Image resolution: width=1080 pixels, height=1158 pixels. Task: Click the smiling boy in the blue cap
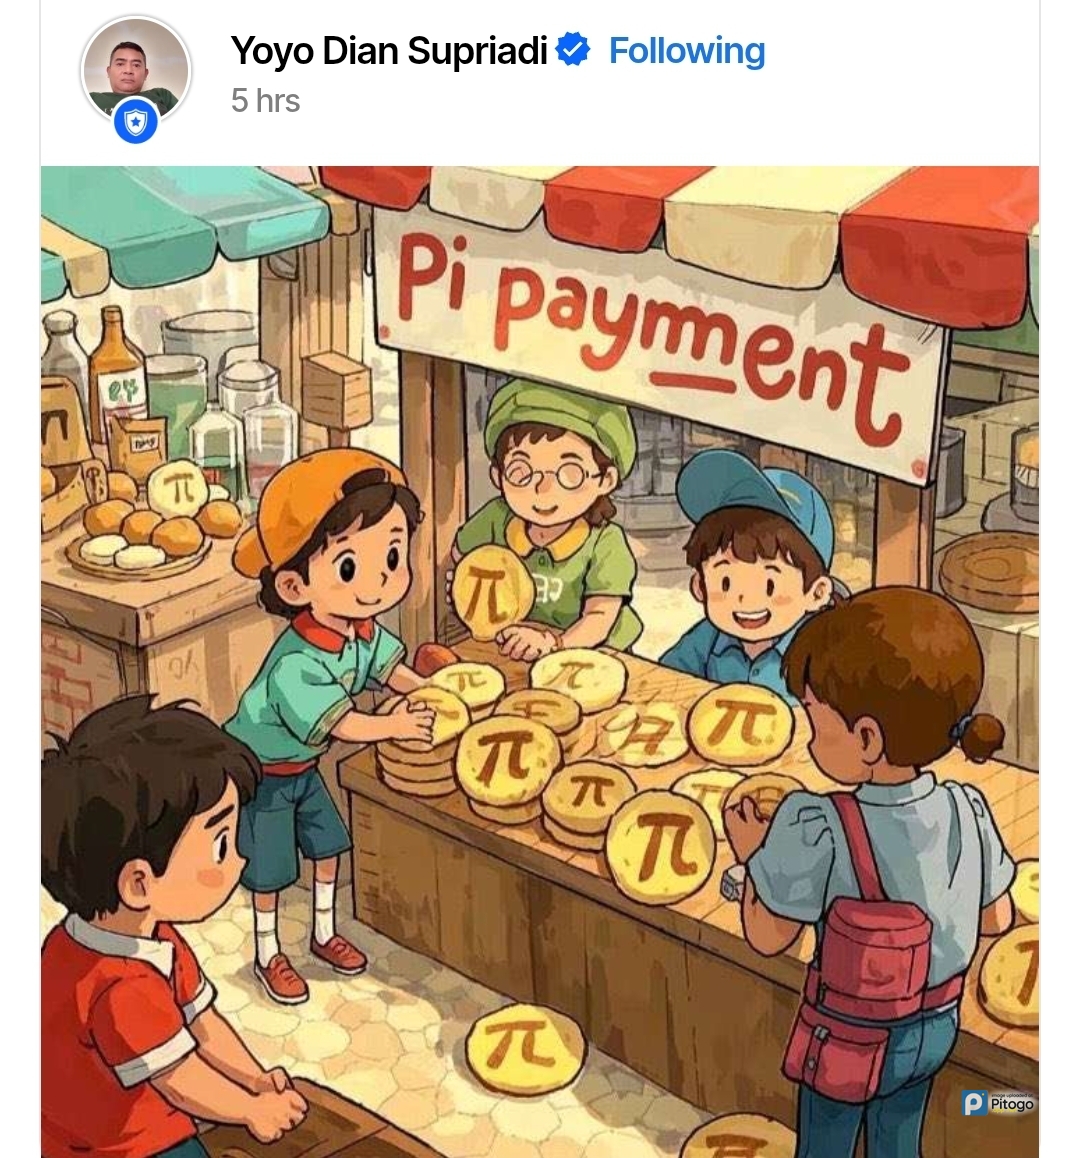(753, 561)
